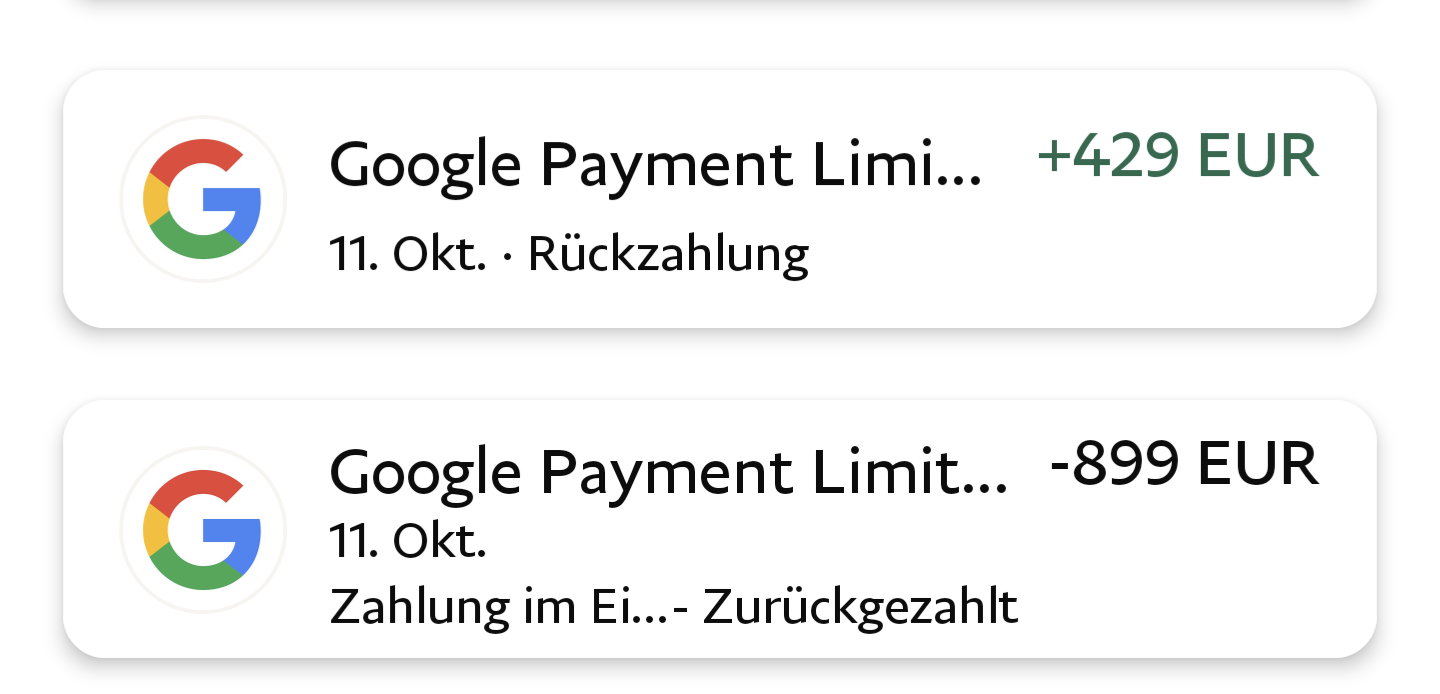Expand the truncated "Google Payment Limi..." ellipsis

(x=962, y=180)
